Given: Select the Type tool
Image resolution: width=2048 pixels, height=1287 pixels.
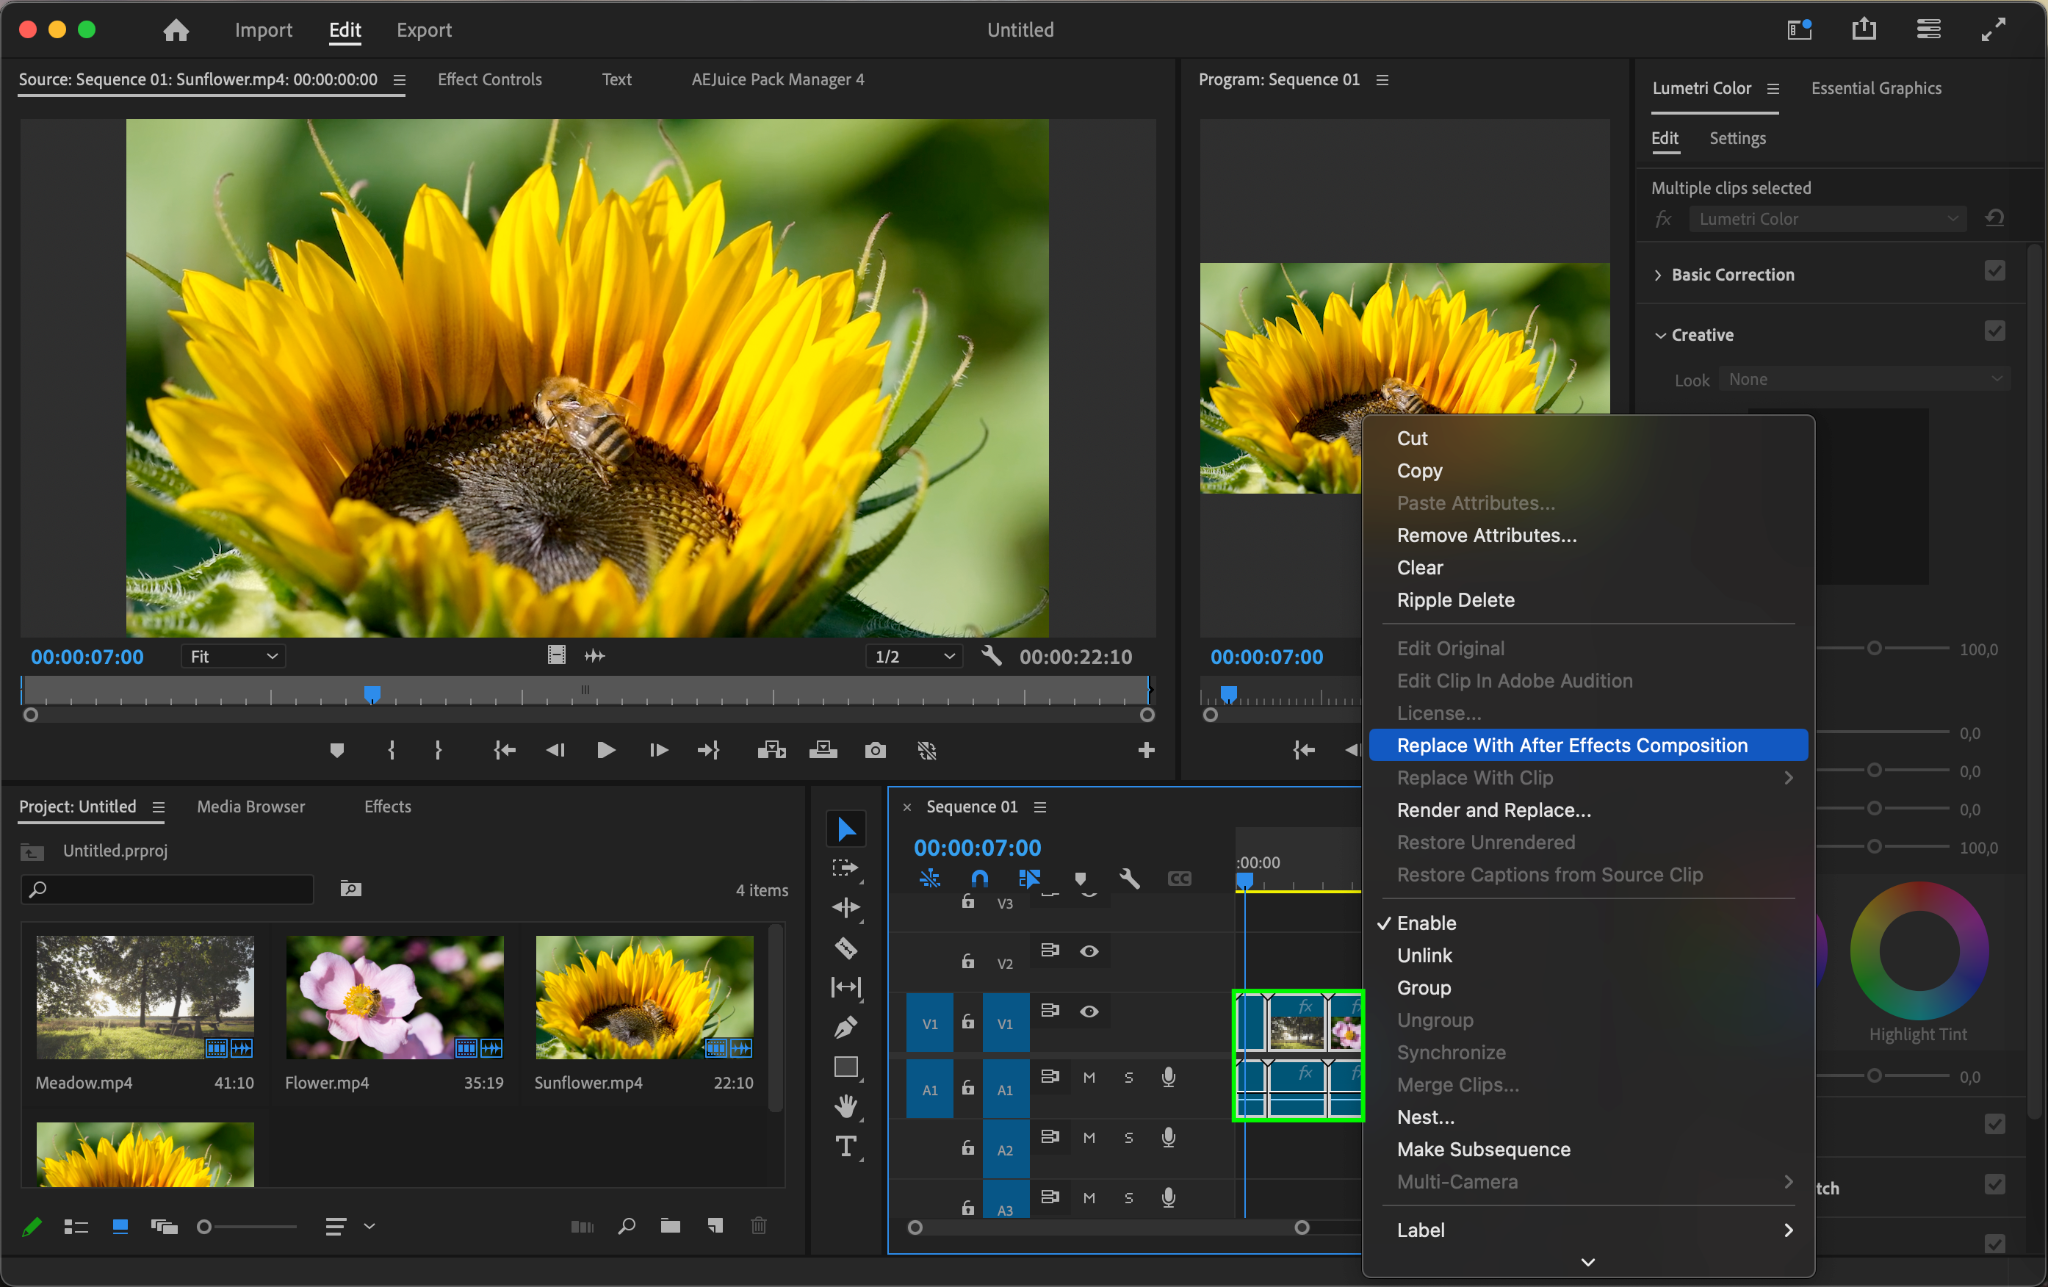Looking at the screenshot, I should pyautogui.click(x=846, y=1146).
